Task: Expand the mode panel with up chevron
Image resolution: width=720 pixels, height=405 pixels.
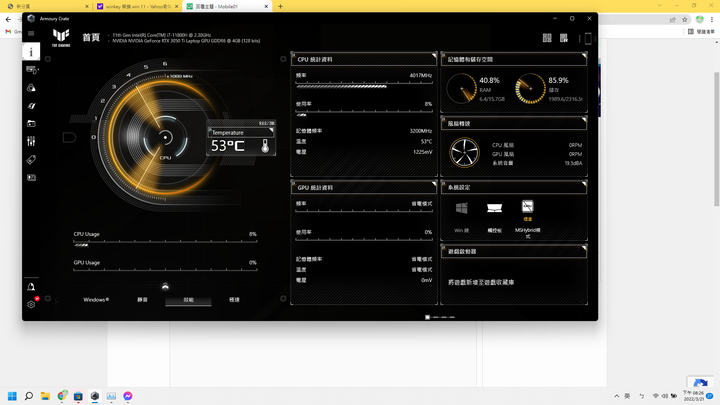Action: [x=165, y=287]
